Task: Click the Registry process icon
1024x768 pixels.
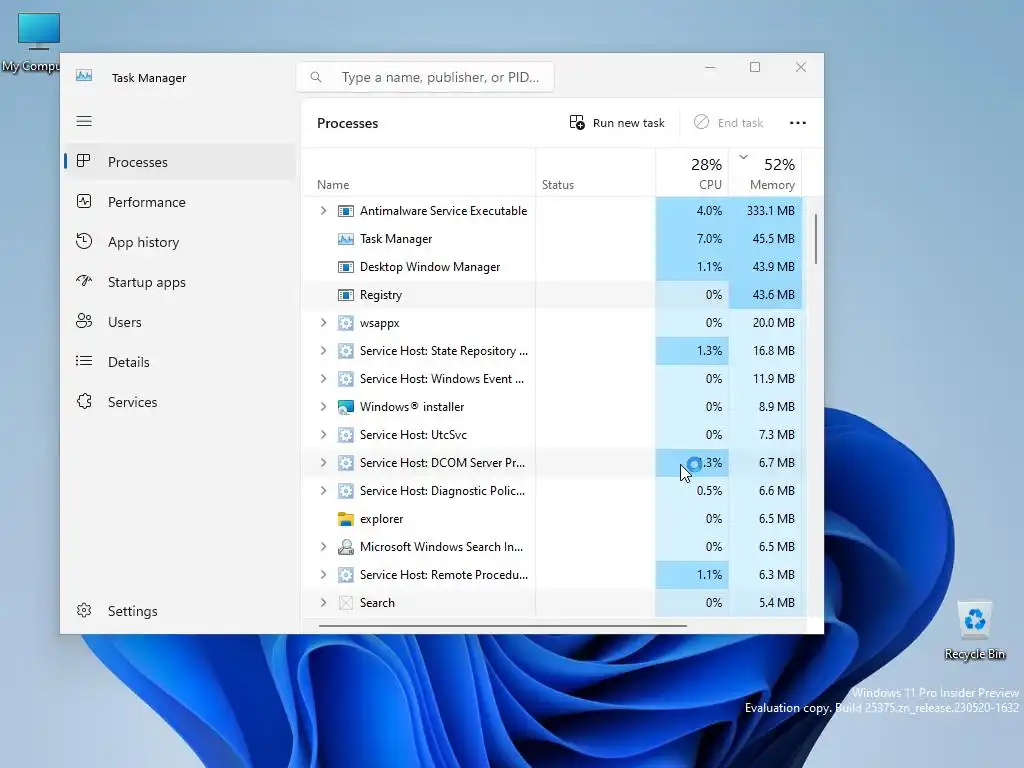Action: coord(345,295)
